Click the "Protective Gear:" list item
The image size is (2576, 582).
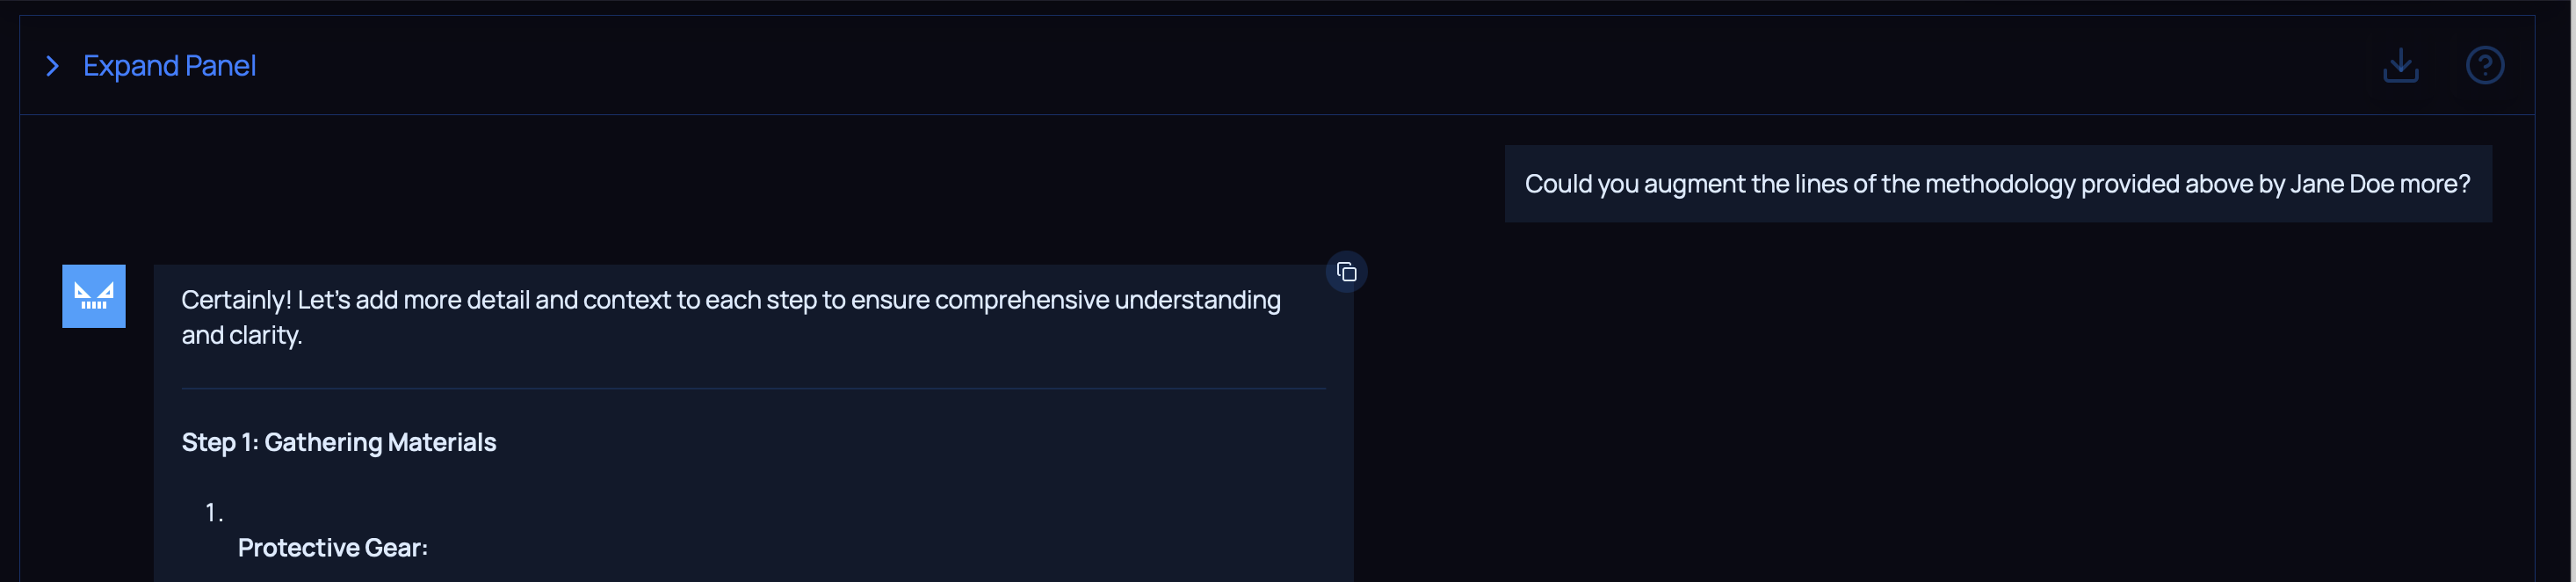332,548
